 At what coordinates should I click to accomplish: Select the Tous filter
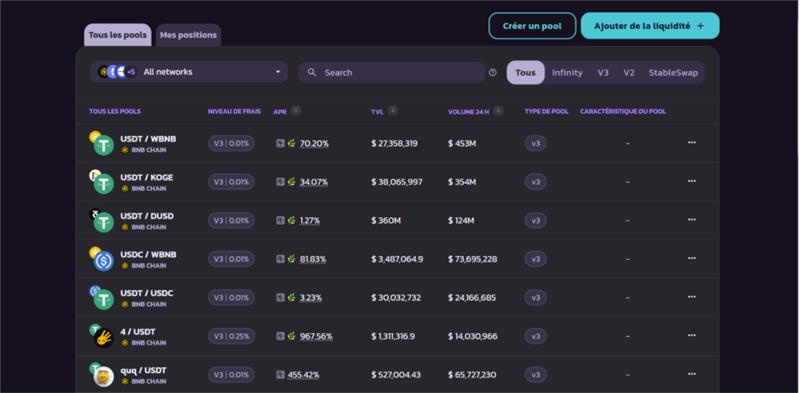click(x=526, y=72)
